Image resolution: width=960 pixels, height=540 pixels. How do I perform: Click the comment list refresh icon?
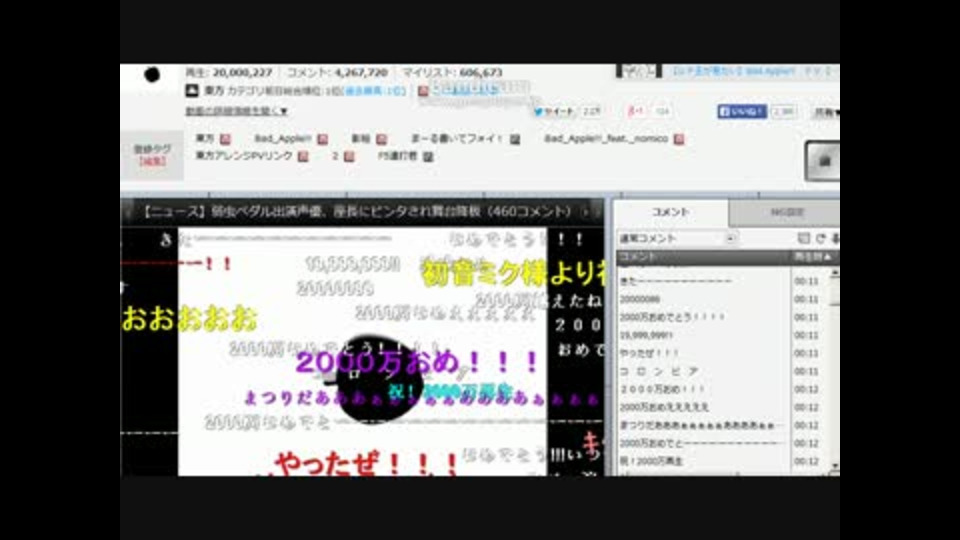[x=820, y=238]
